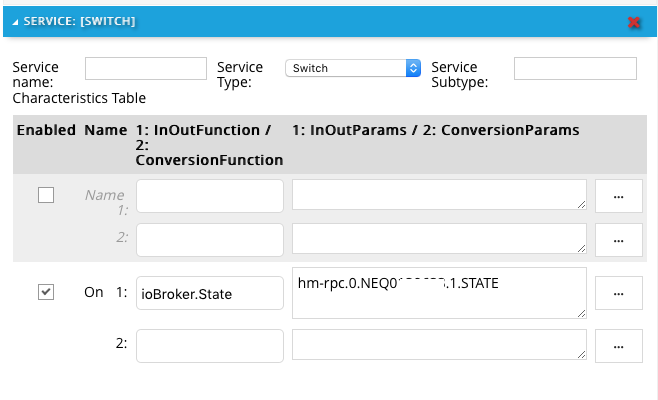Screen dimensions: 658x400
Task: Focus the Name 1 InOutParams textarea
Action: click(x=439, y=196)
